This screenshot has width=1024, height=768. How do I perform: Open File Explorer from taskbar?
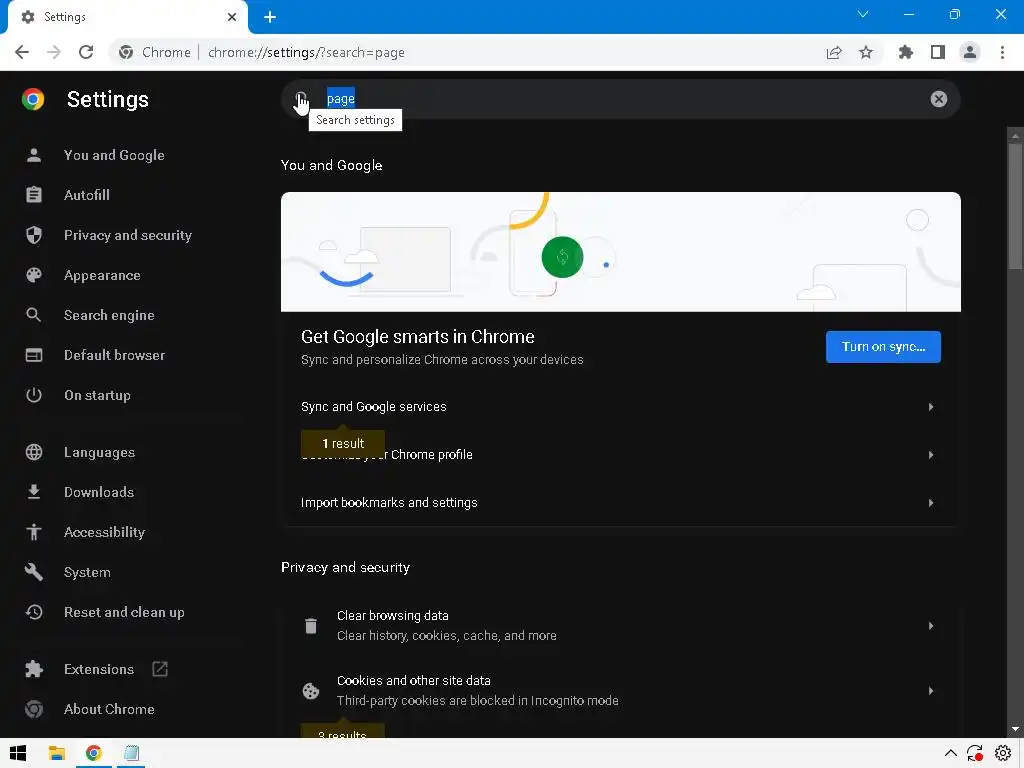(57, 753)
